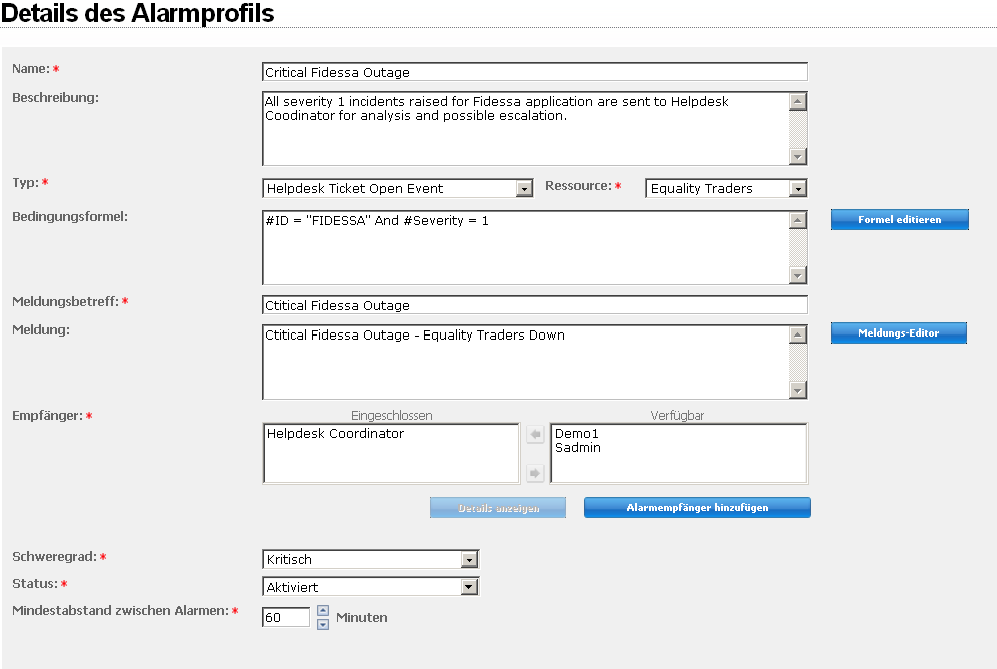997x669 pixels.
Task: Click the move-left arrow between recipient lists
Action: tap(535, 435)
